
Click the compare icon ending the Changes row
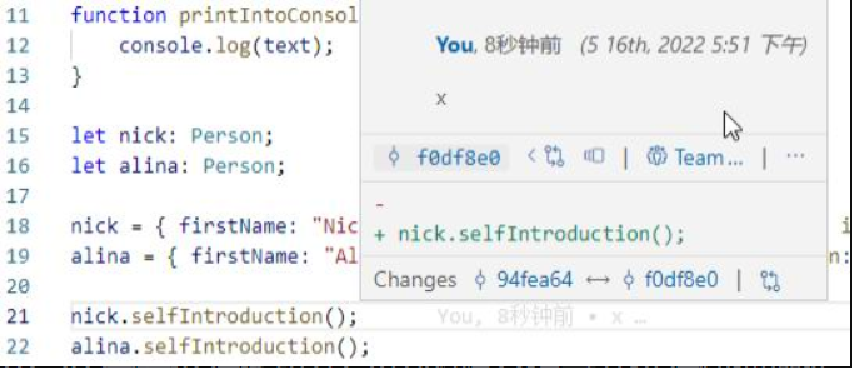click(x=770, y=280)
